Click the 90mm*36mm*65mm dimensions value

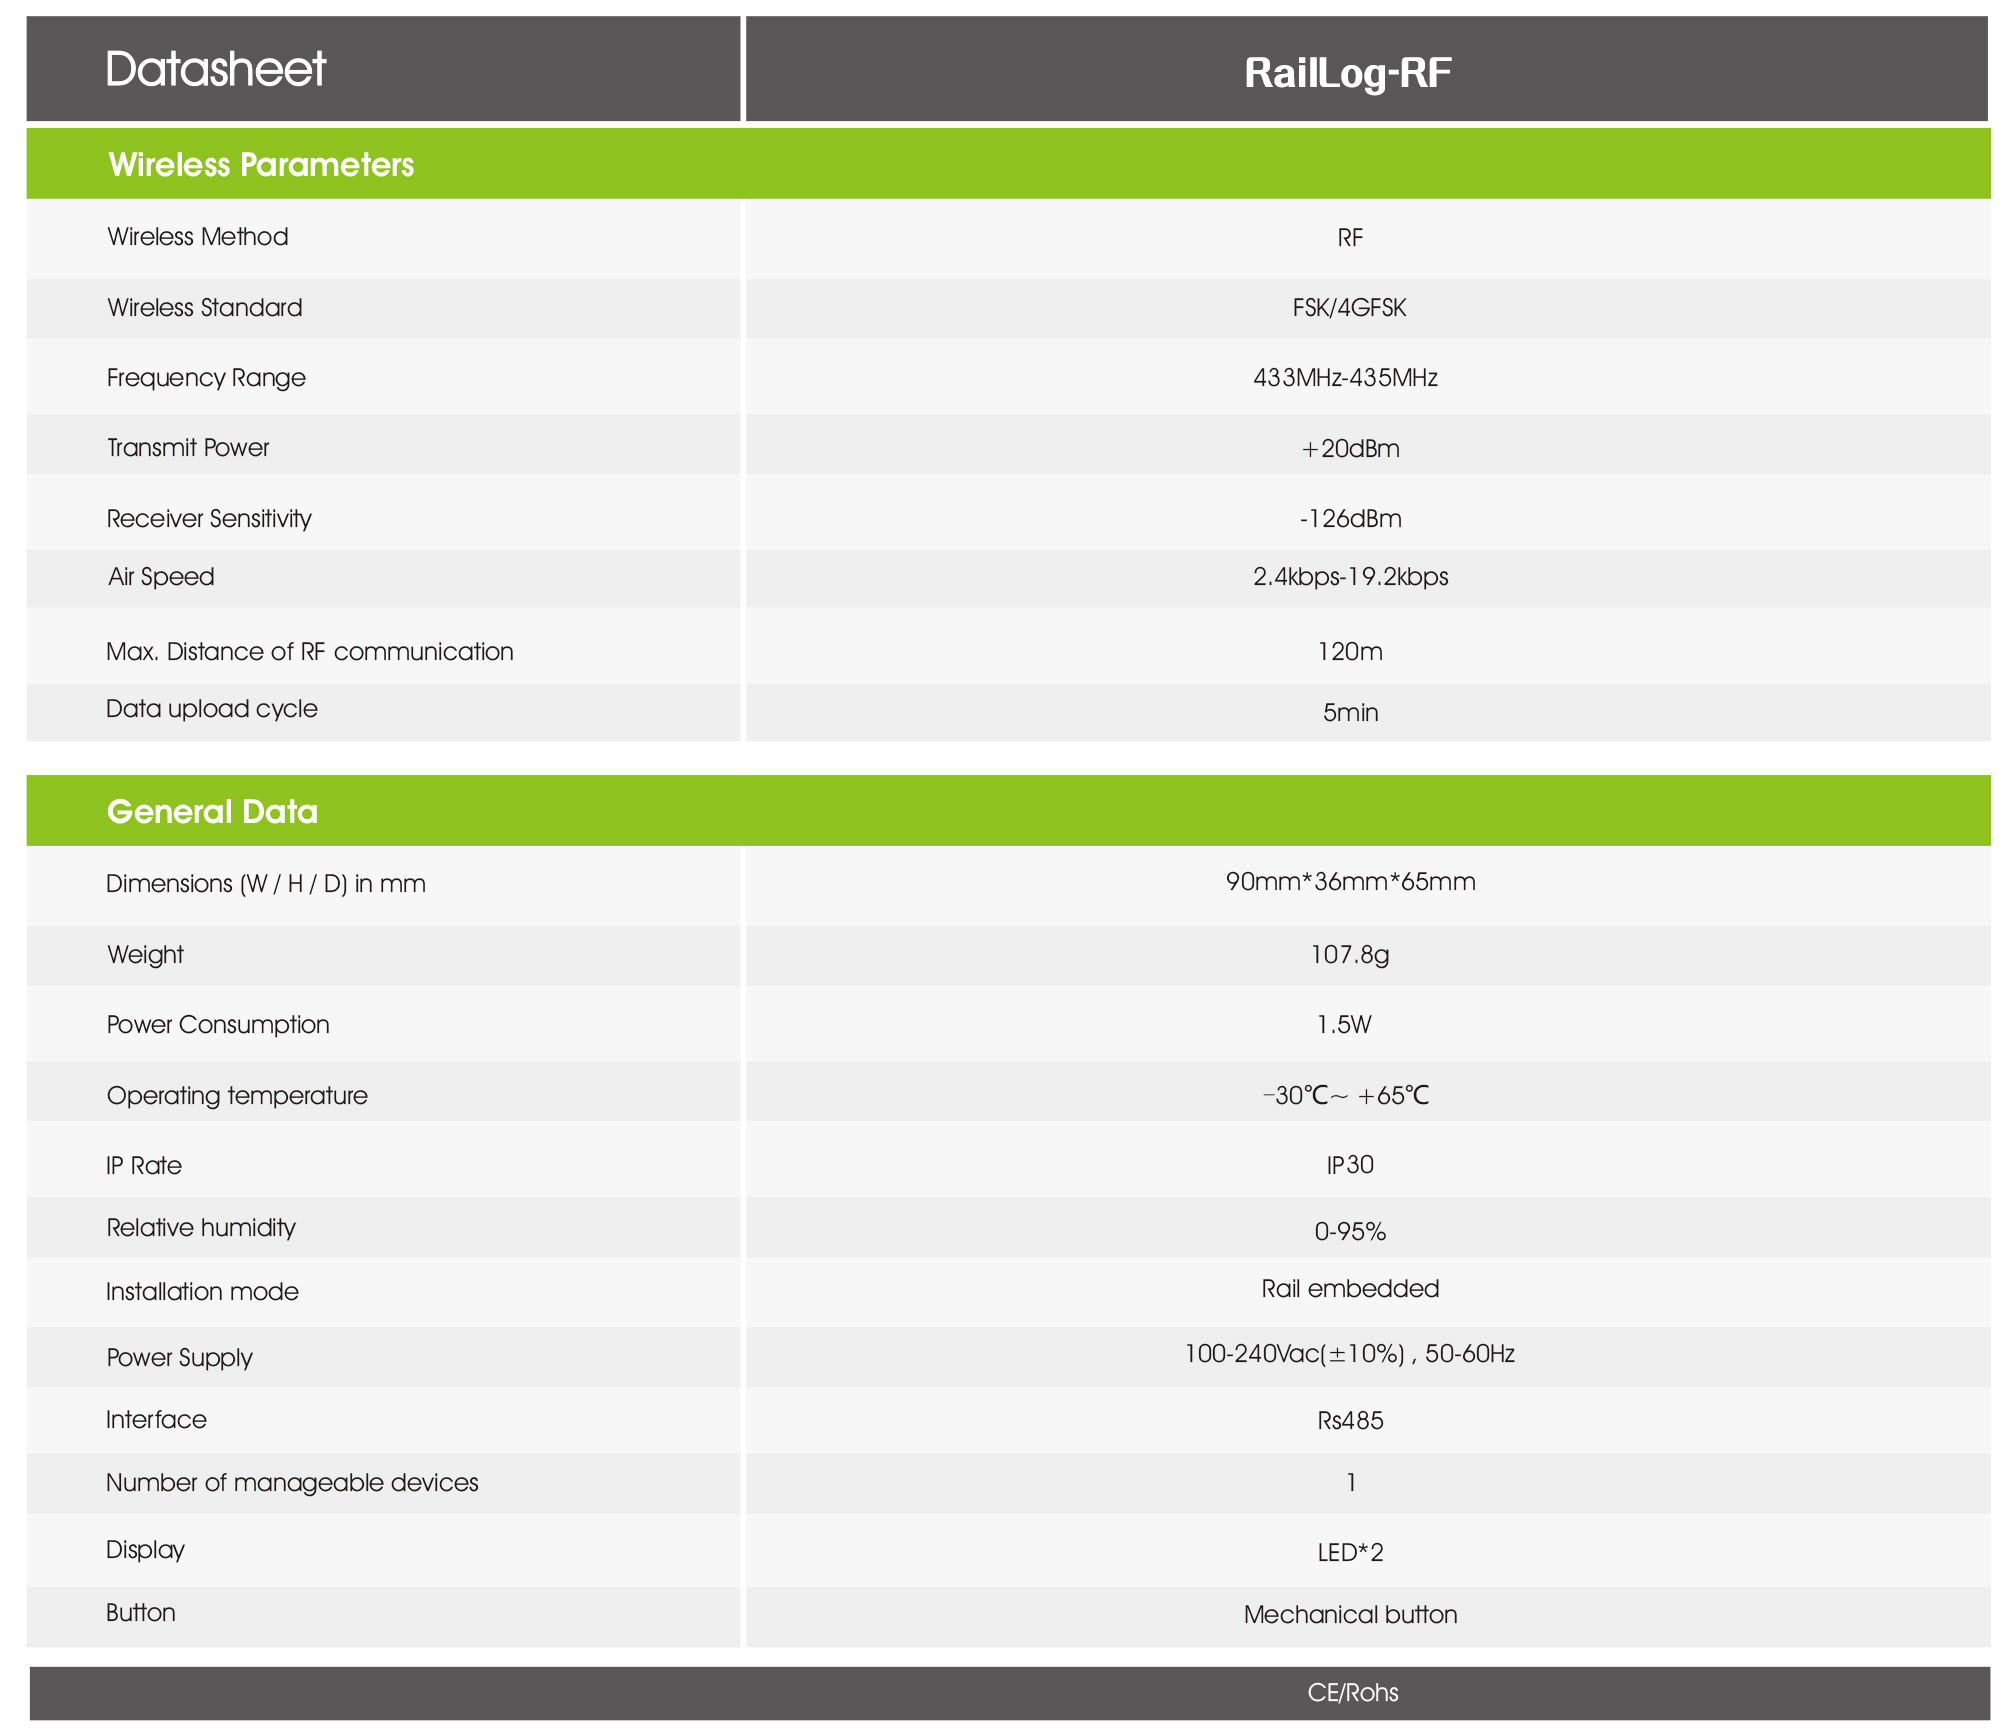pyautogui.click(x=1350, y=882)
